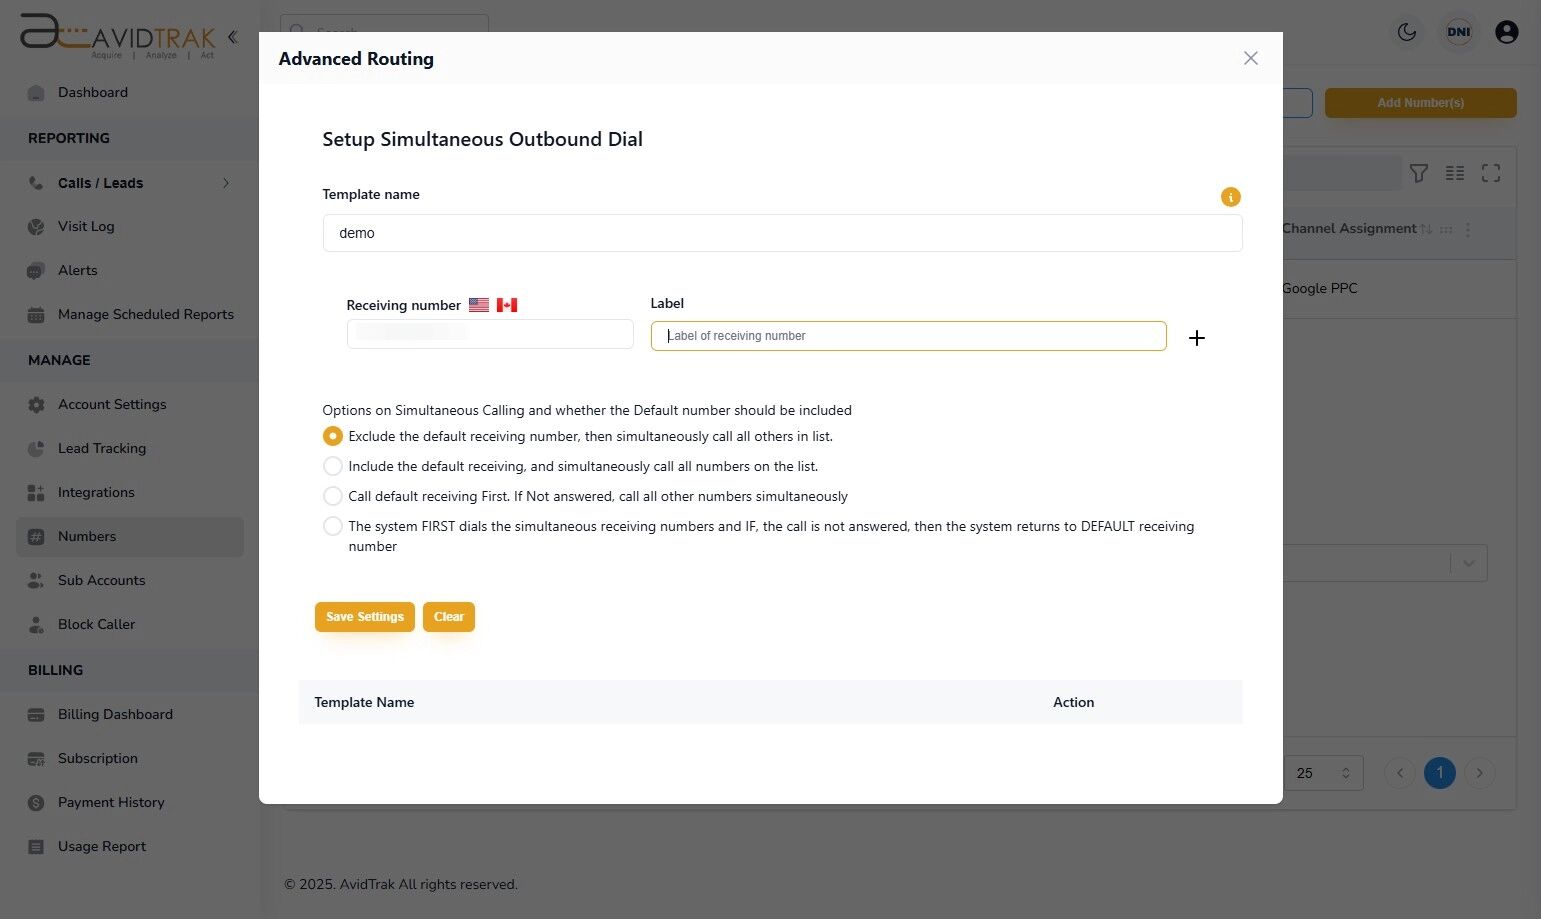Toggle dark mode with the moon icon
This screenshot has width=1541, height=919.
tap(1407, 32)
